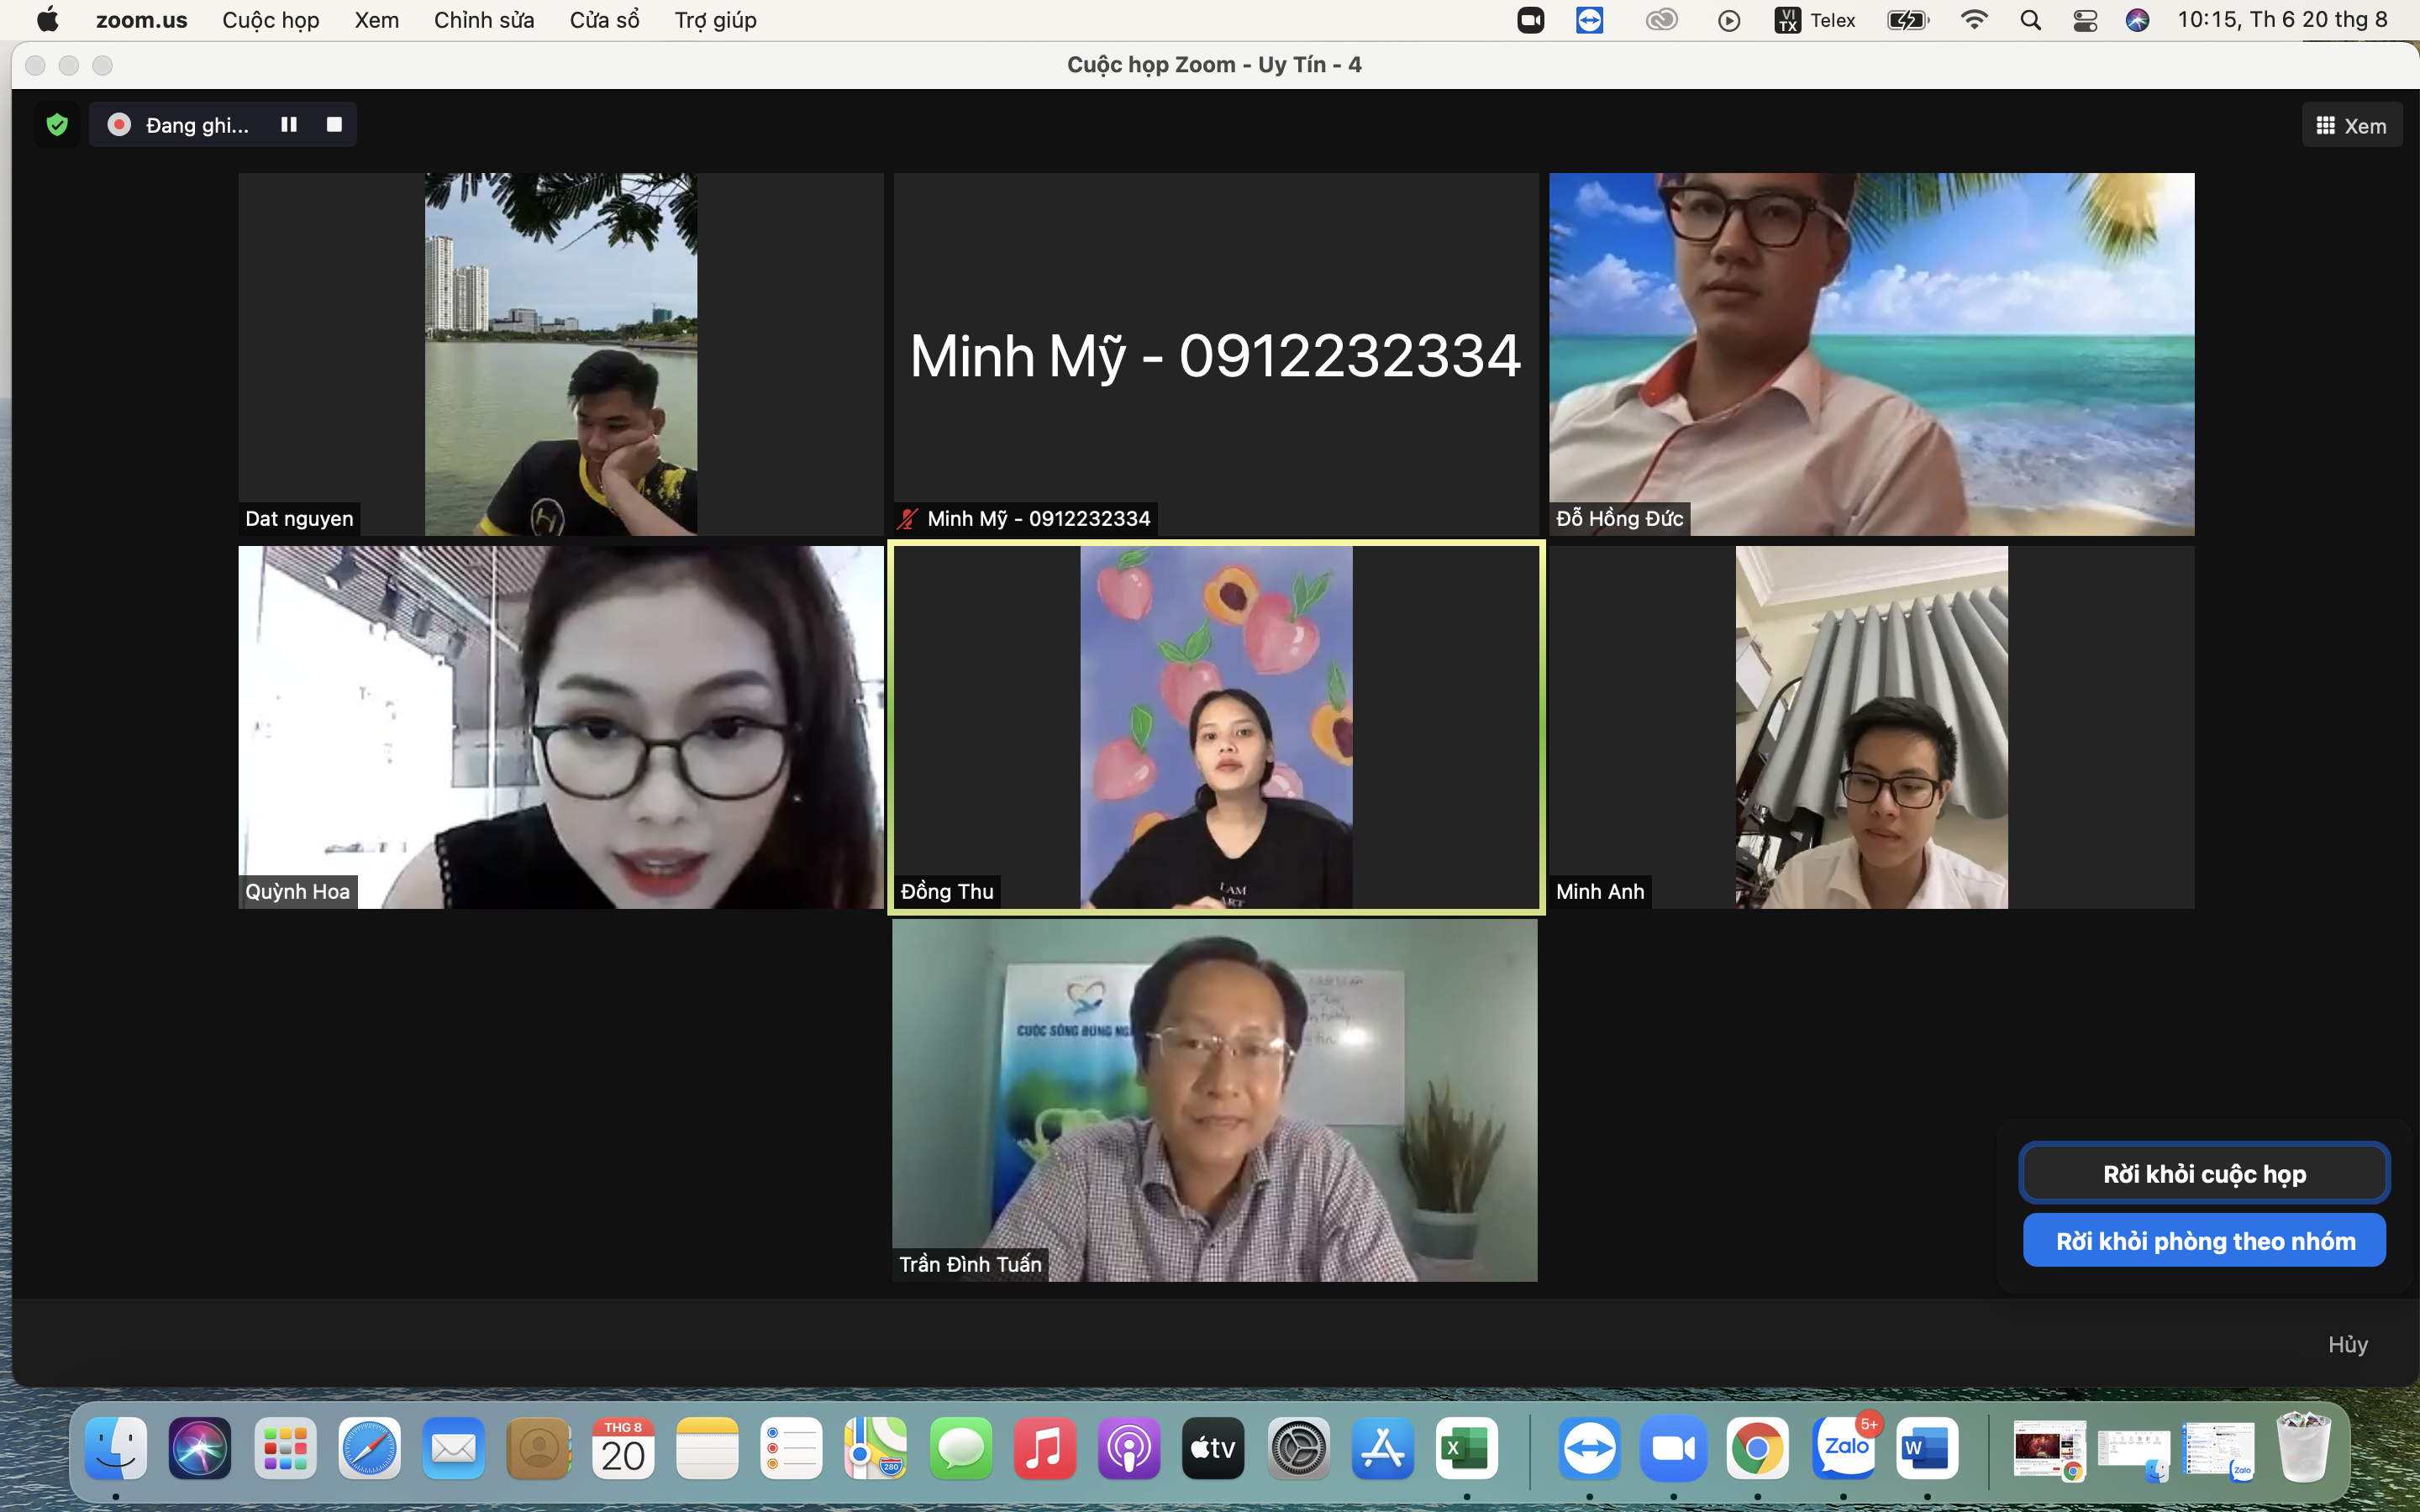Image resolution: width=2420 pixels, height=1512 pixels.
Task: Open the Telex input source menu
Action: pos(1815,20)
